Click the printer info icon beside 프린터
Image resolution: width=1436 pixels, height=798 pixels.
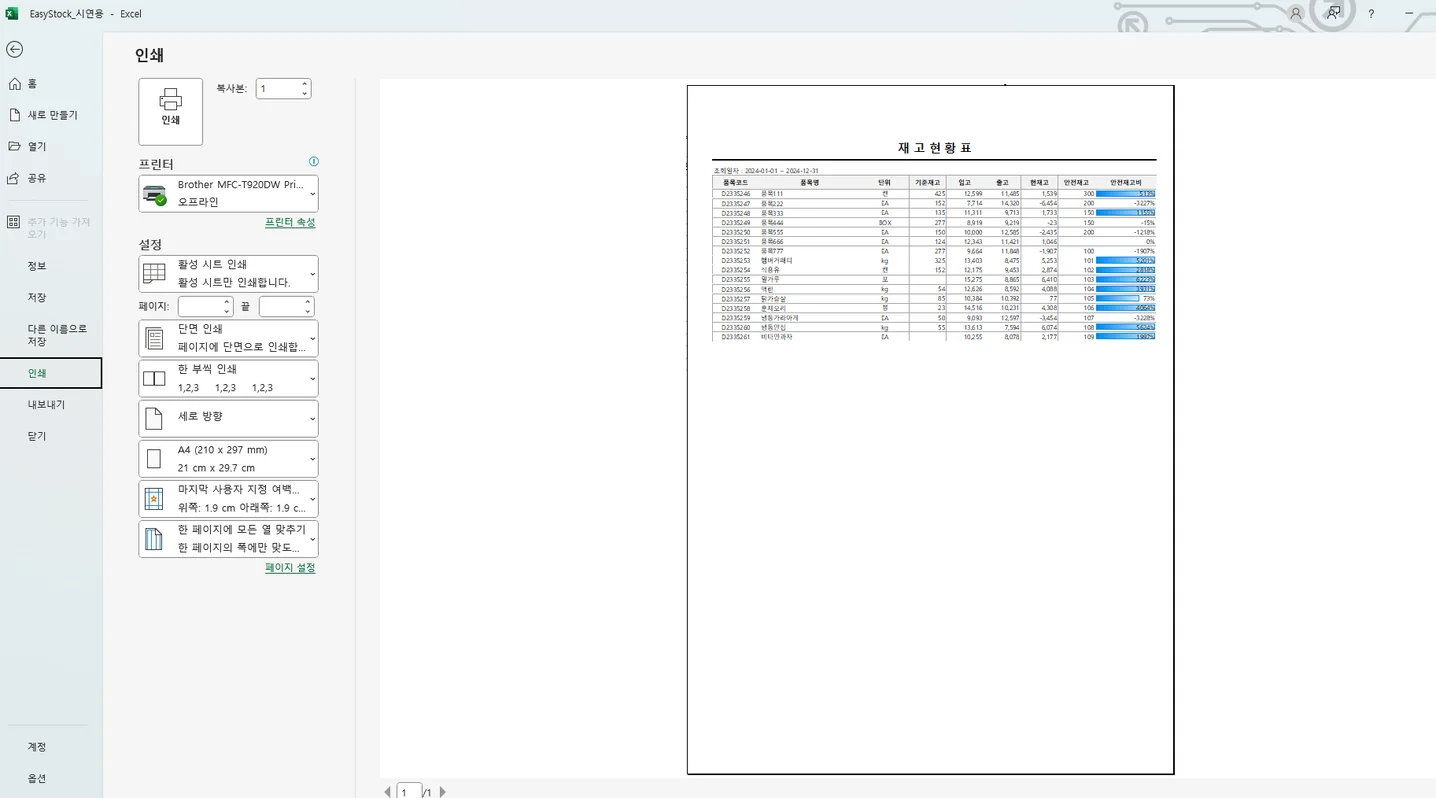[x=314, y=161]
